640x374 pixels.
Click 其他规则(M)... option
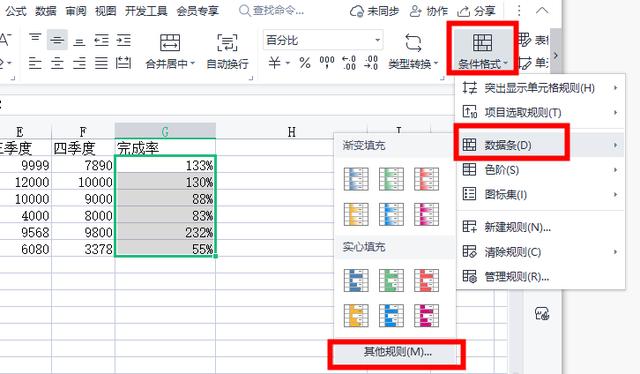(397, 352)
